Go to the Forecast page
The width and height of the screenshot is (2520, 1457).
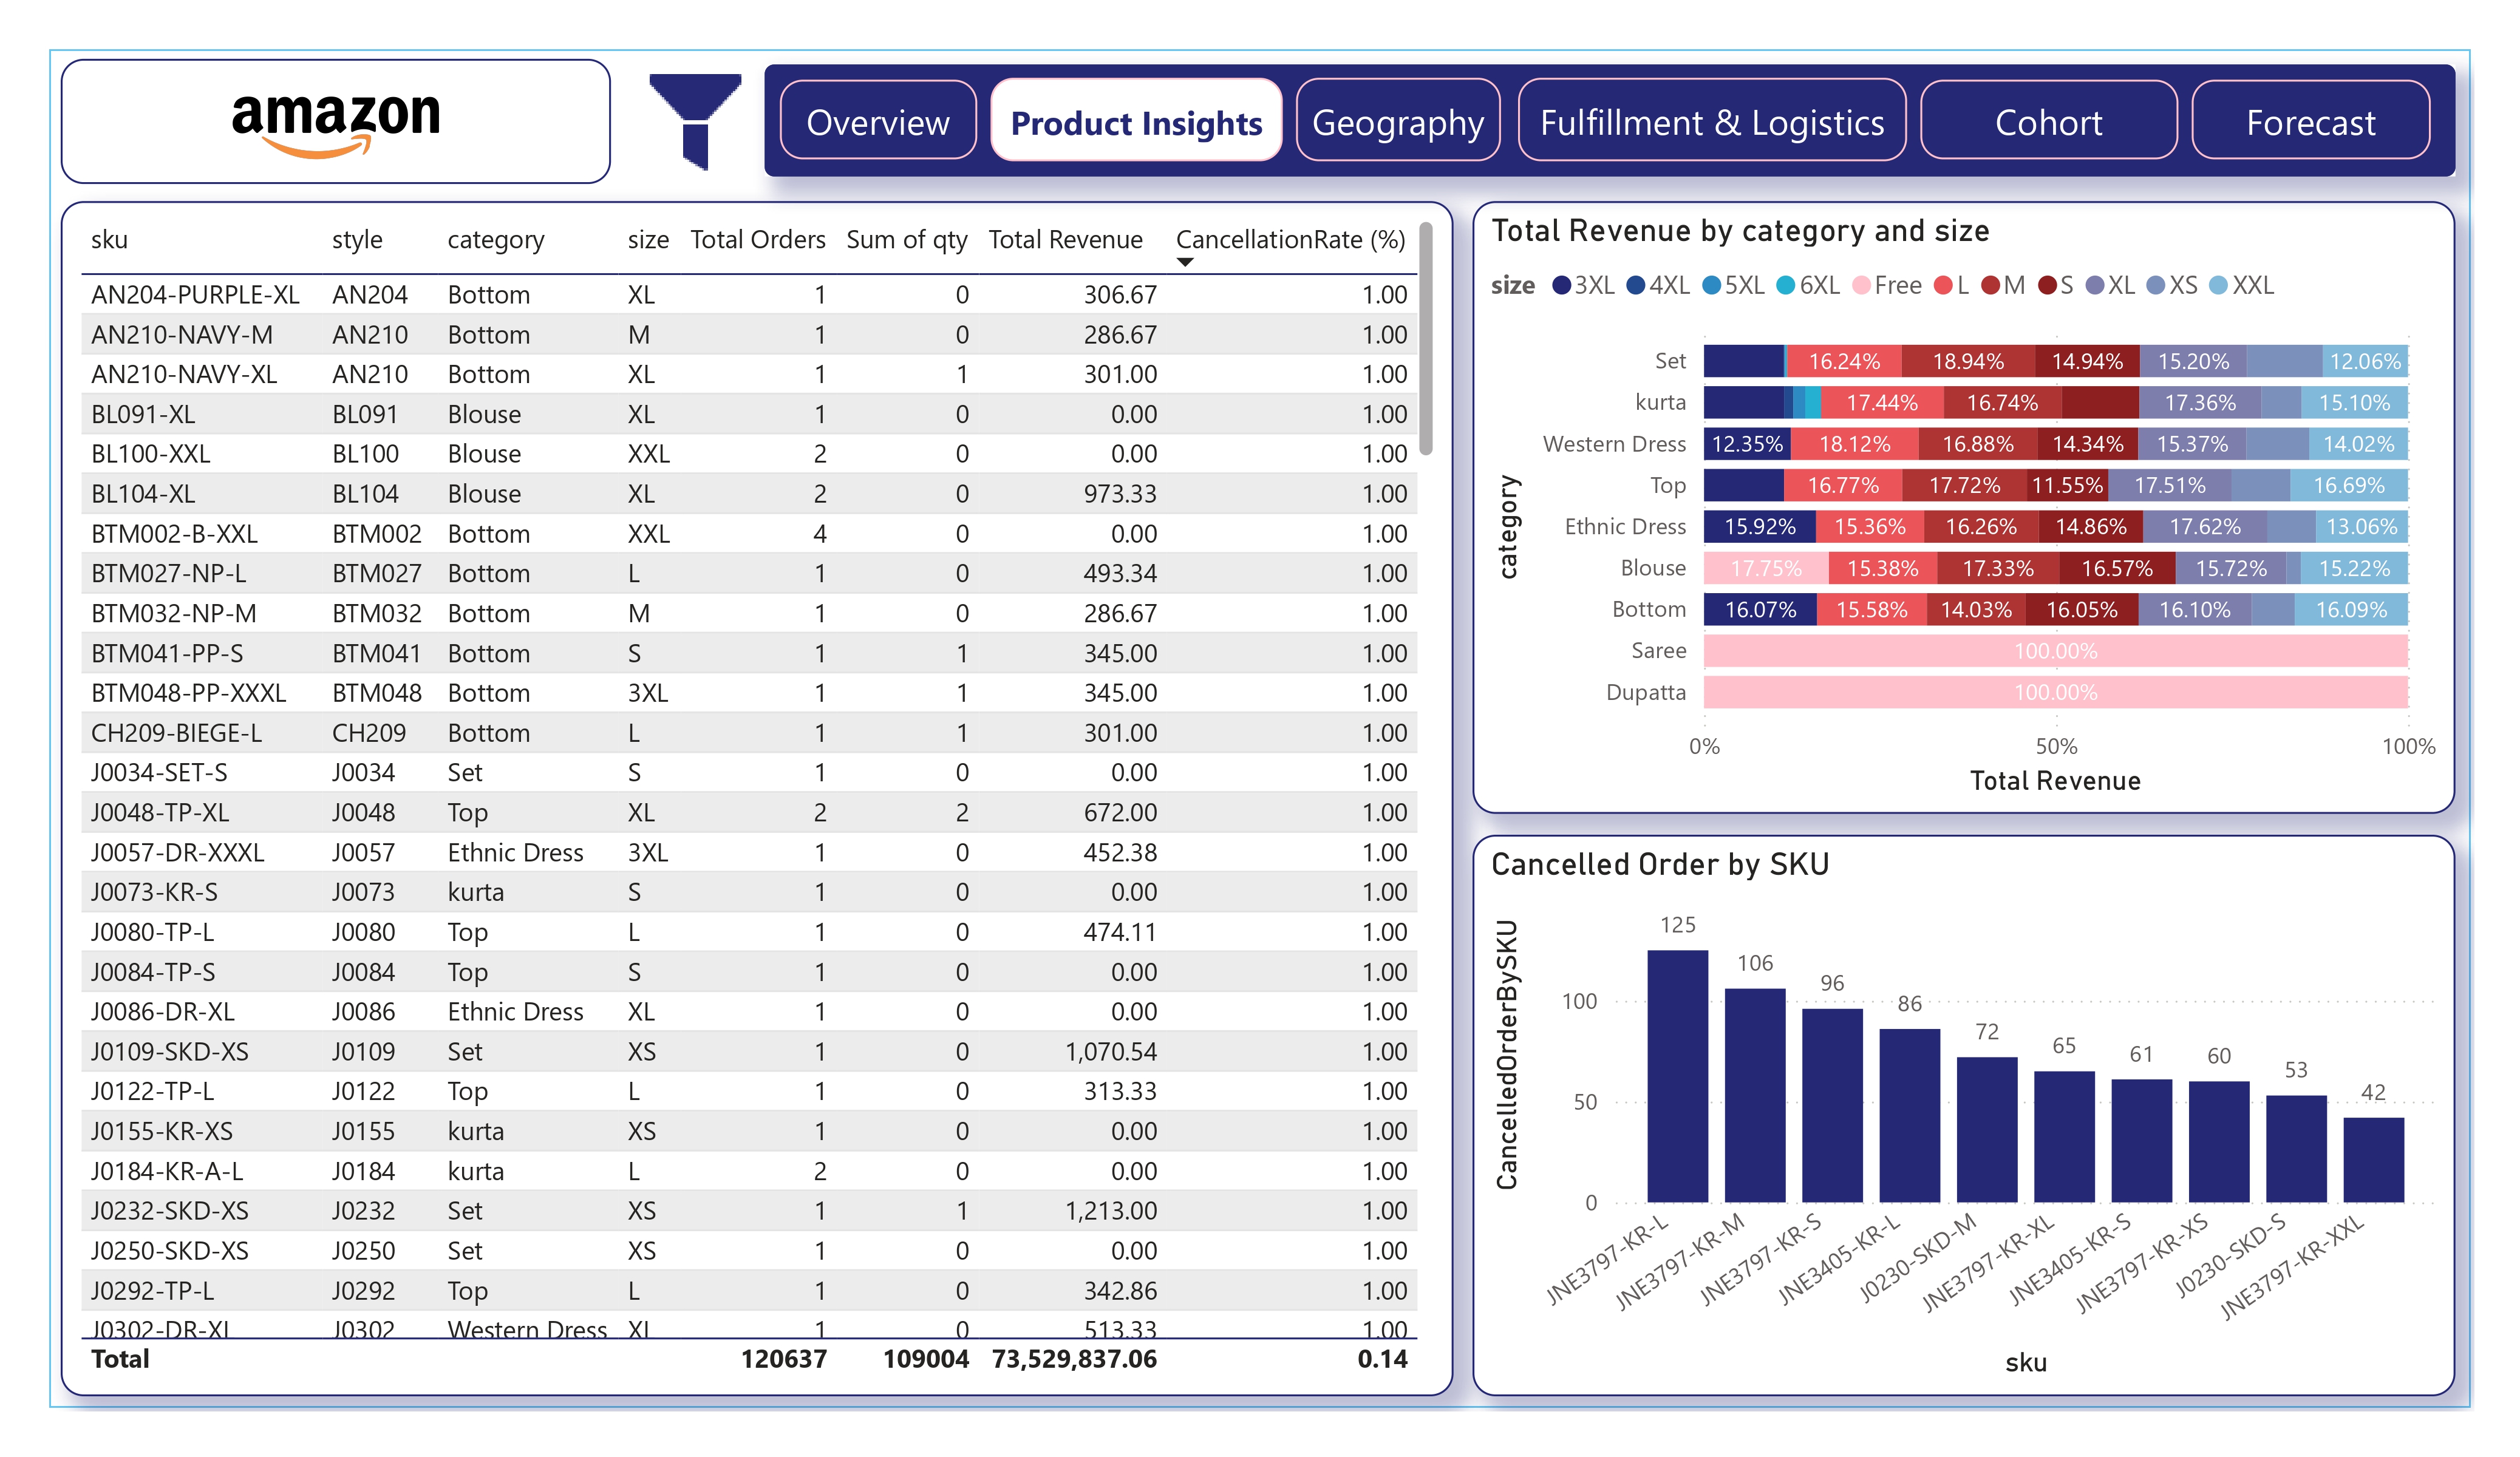tap(2310, 122)
